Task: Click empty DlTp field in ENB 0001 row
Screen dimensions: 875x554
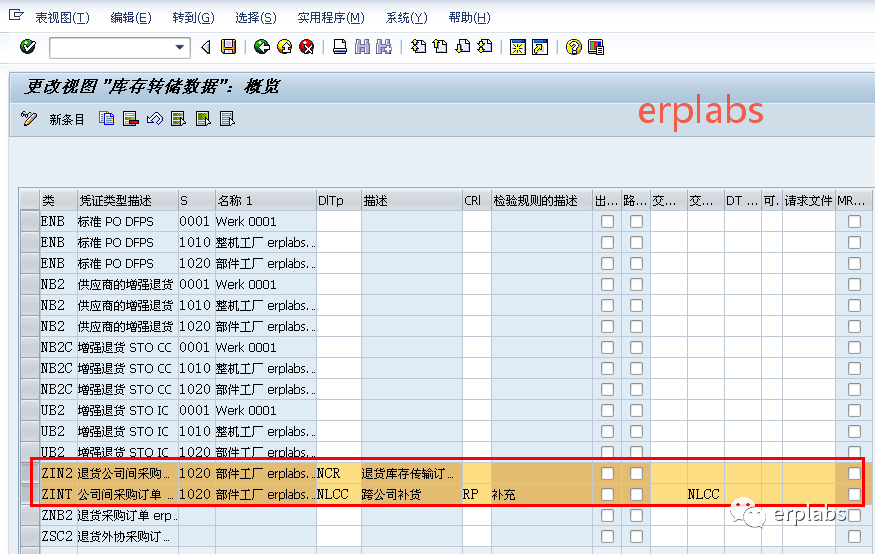Action: click(x=339, y=221)
